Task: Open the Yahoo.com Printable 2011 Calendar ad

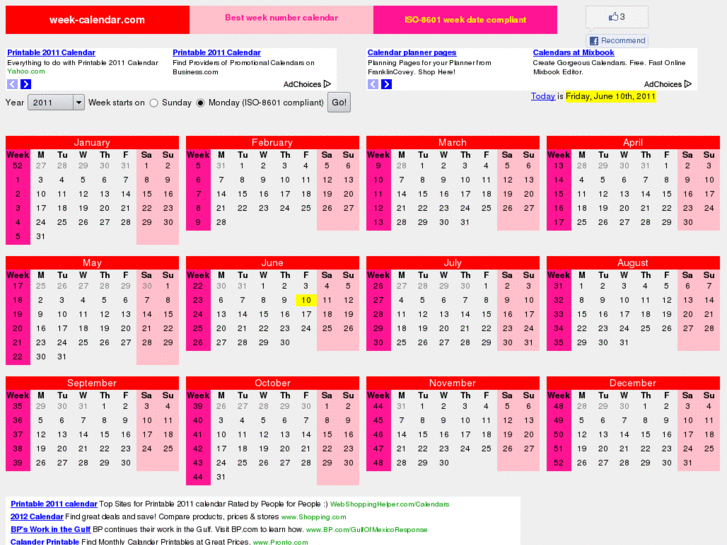Action: tap(51, 52)
